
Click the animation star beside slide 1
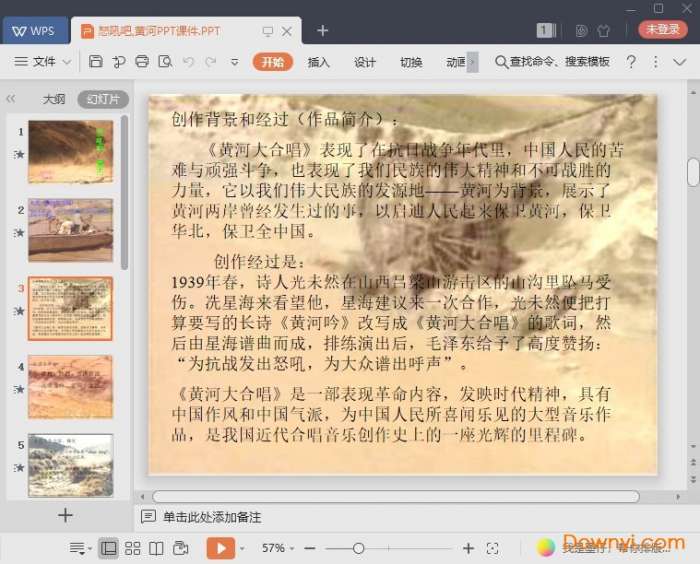click(19, 155)
